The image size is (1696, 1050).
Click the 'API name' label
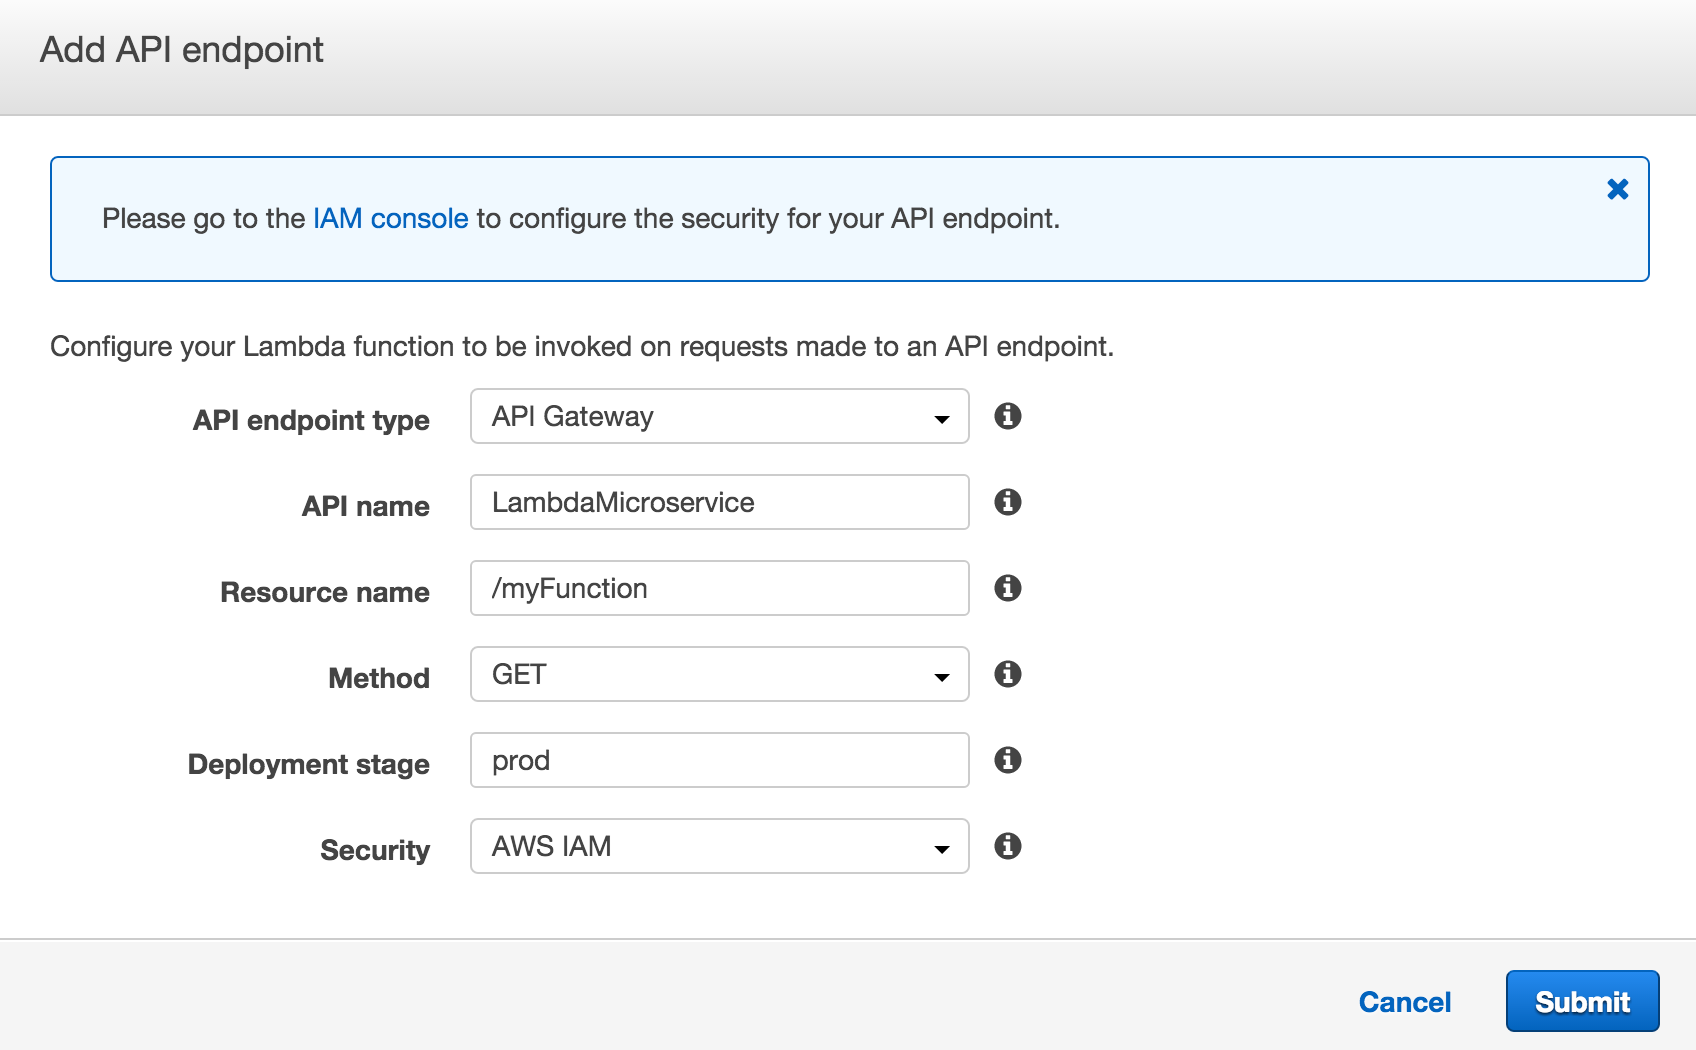[366, 506]
